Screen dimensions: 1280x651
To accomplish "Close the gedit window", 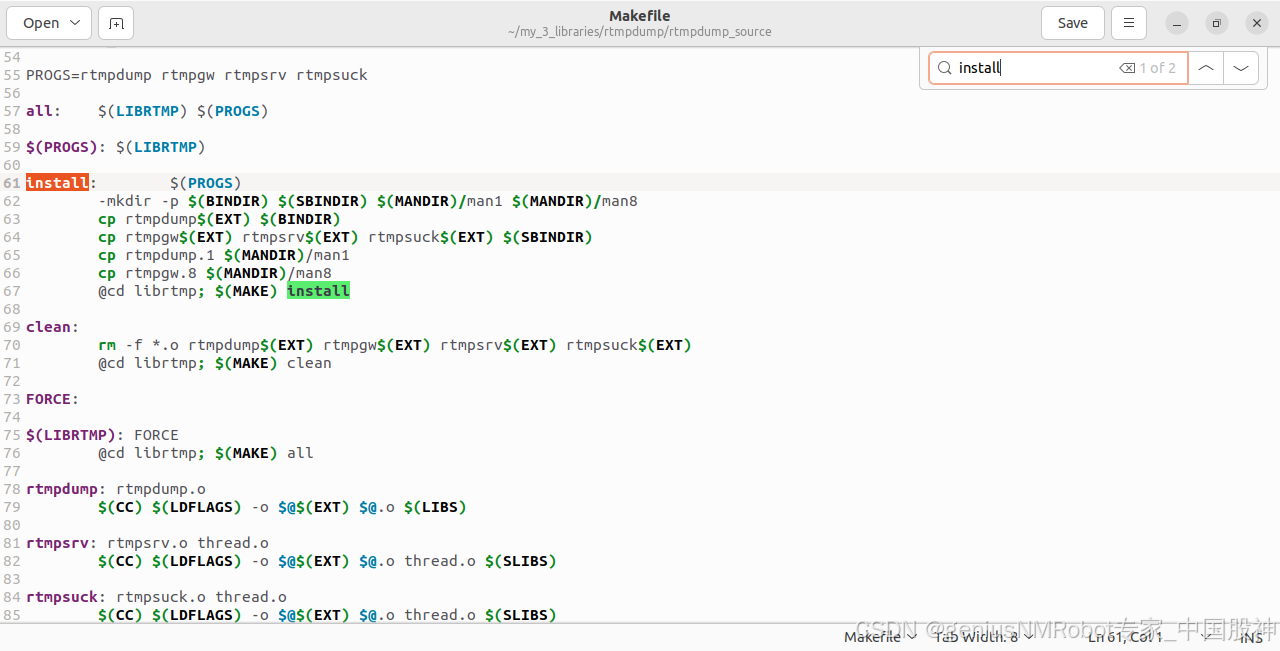I will (1257, 23).
